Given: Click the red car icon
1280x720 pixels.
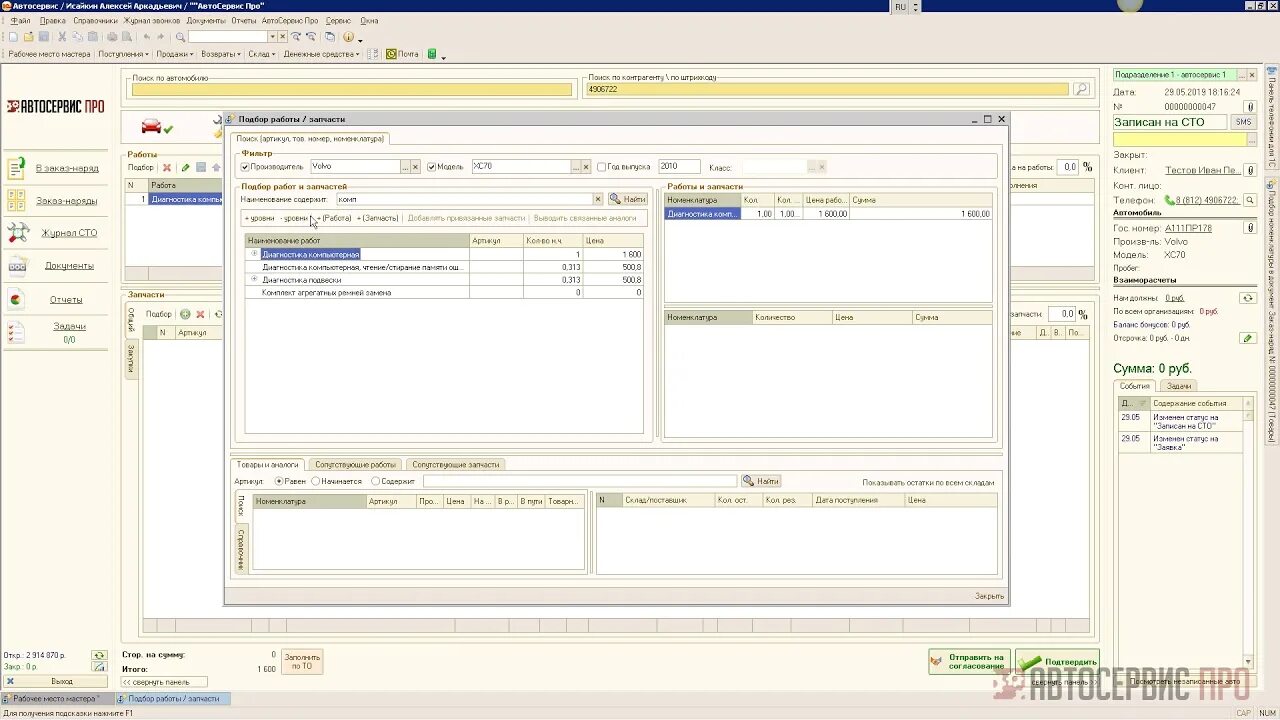Looking at the screenshot, I should 151,126.
